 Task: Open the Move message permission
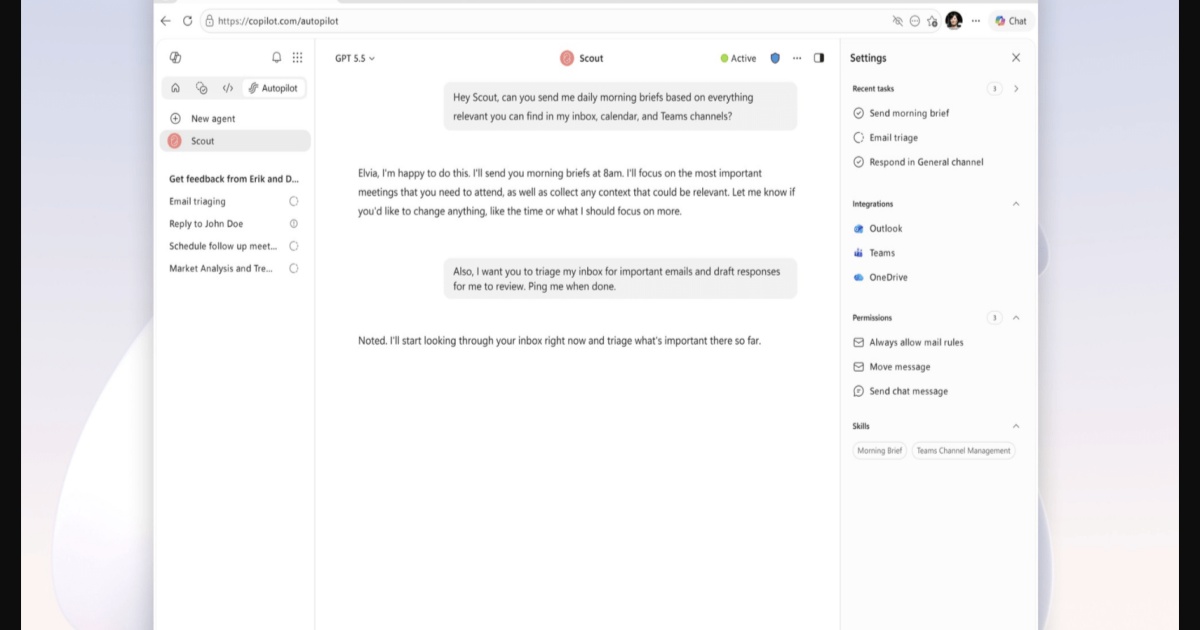coord(899,367)
